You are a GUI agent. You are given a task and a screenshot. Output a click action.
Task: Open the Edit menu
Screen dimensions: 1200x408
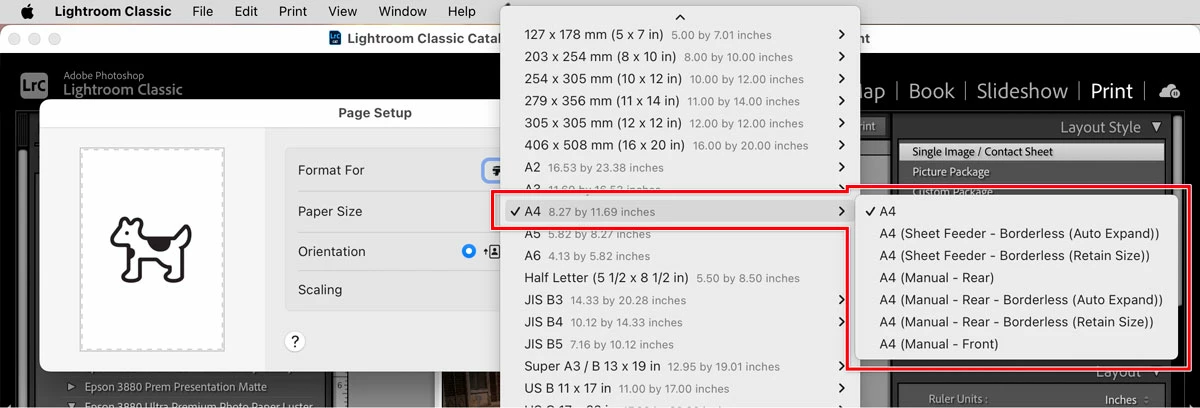(x=246, y=11)
